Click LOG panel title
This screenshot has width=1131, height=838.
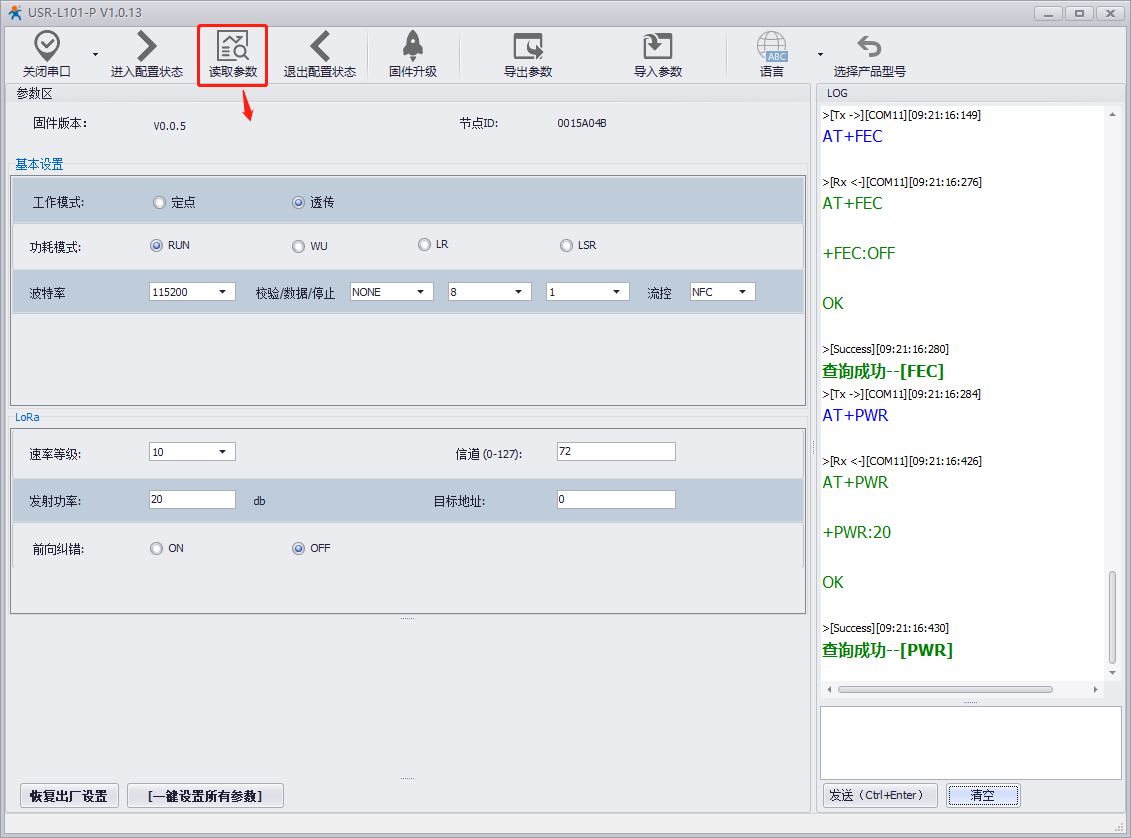point(837,93)
